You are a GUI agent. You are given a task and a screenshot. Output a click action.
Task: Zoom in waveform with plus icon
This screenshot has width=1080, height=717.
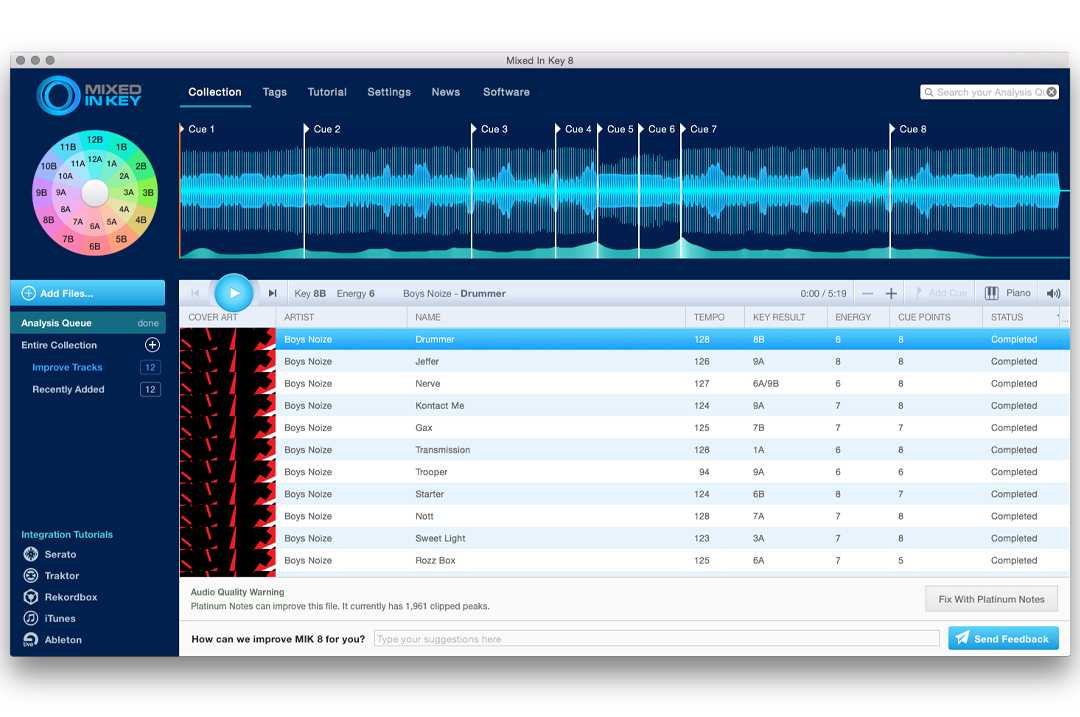891,293
